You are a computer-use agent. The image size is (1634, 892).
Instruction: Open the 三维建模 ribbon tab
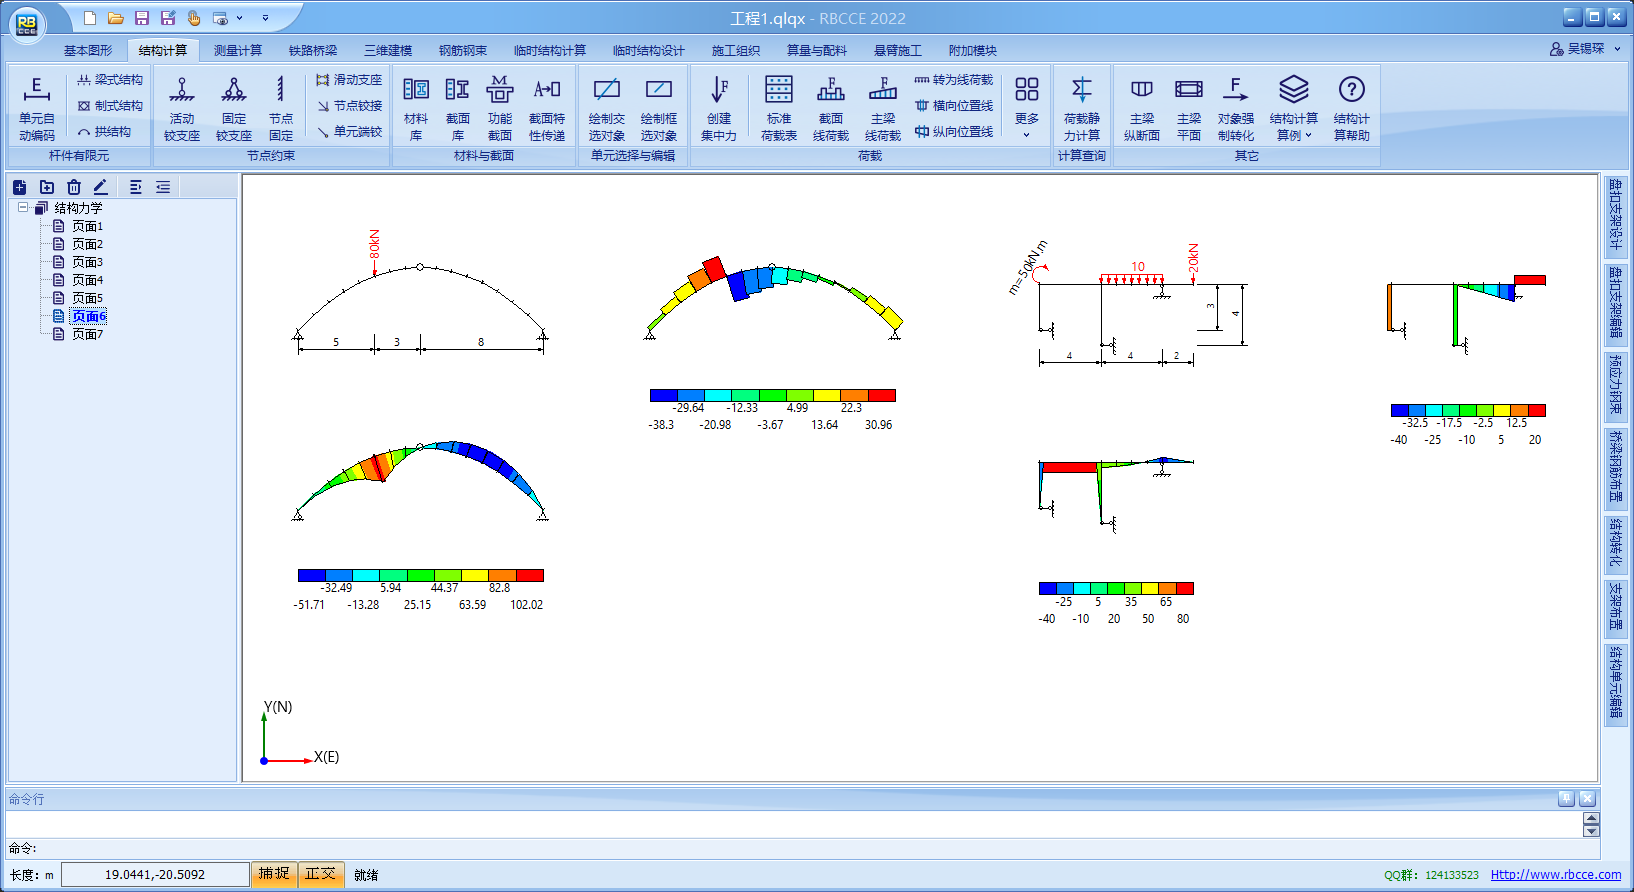point(387,50)
